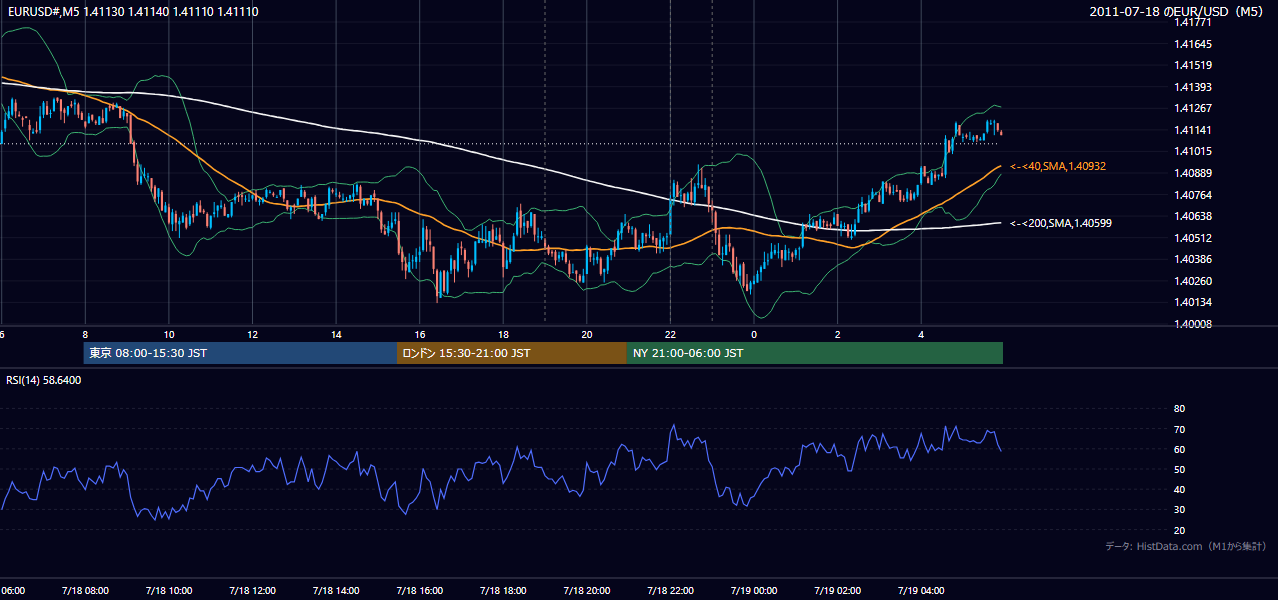Click RSI scale value 70
This screenshot has height=600, width=1278.
pyautogui.click(x=1179, y=429)
